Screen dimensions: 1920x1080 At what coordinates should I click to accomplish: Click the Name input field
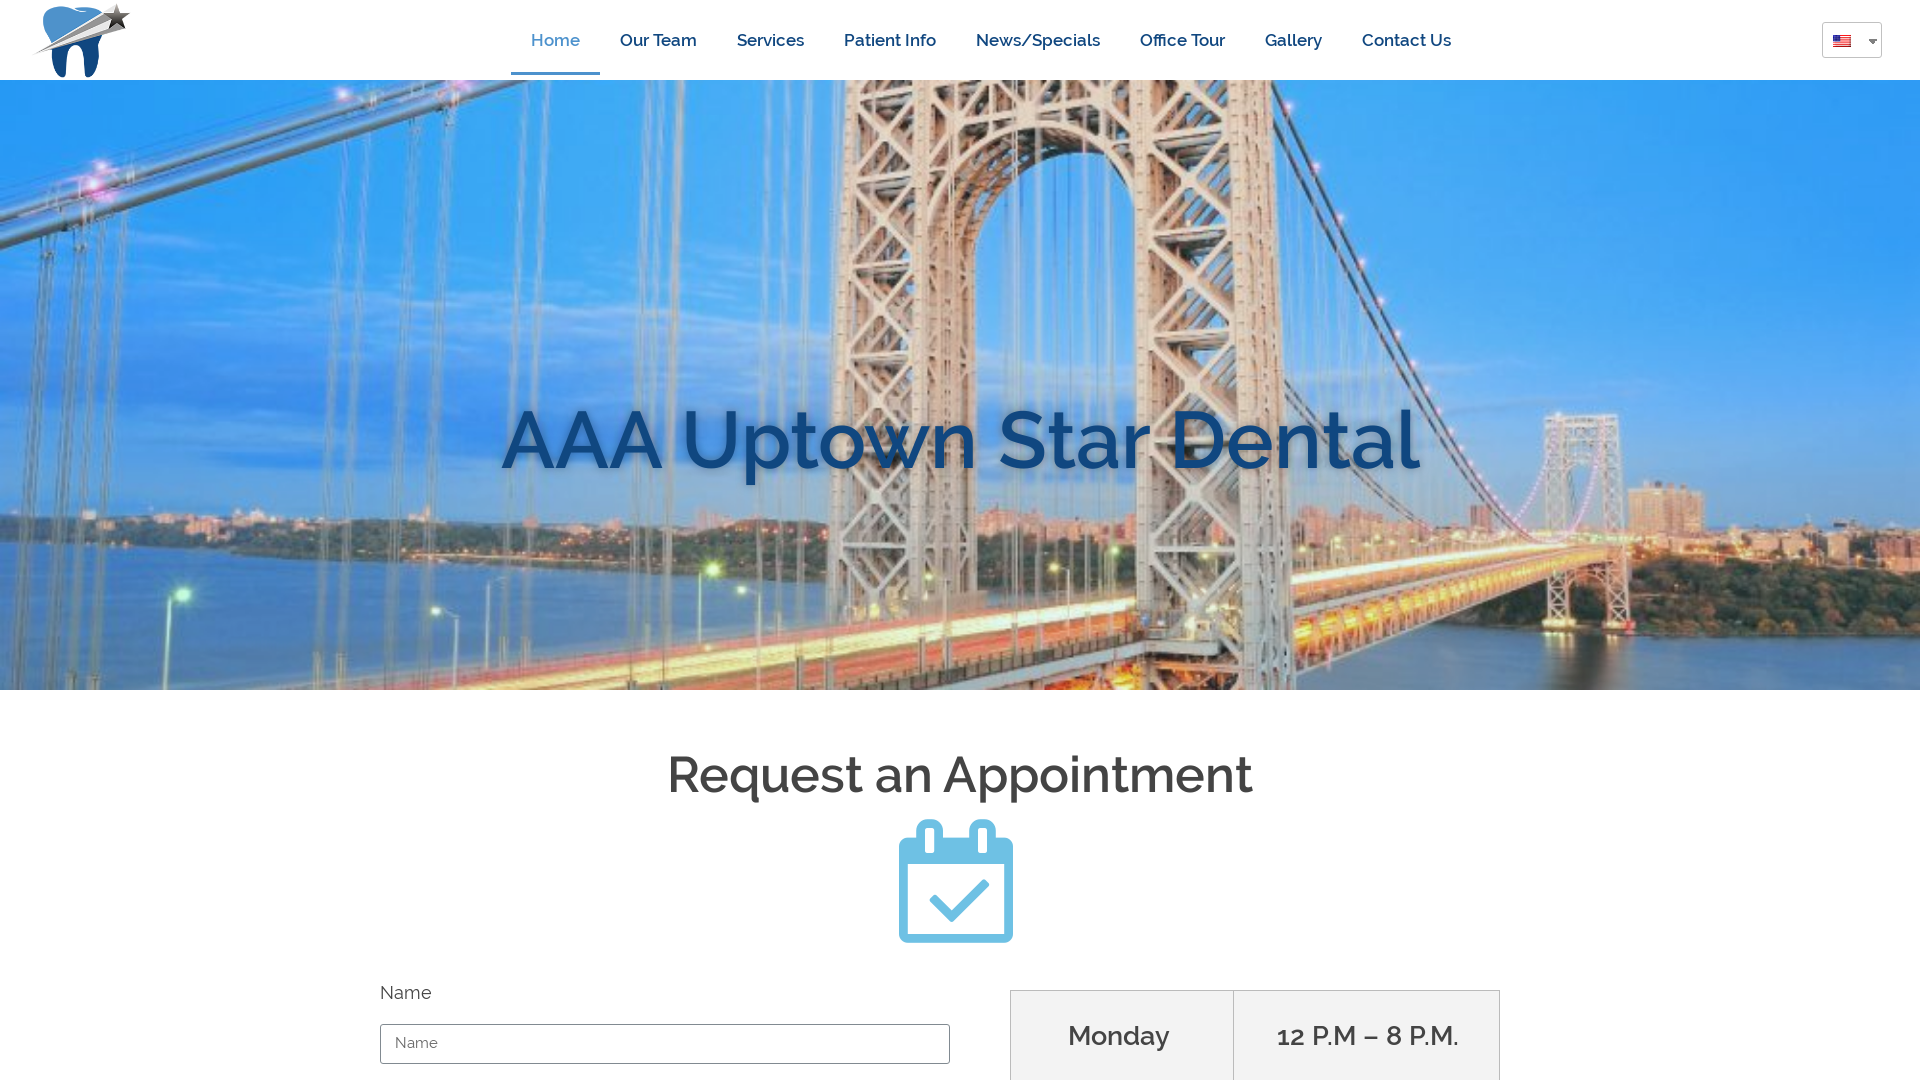[x=665, y=1043]
